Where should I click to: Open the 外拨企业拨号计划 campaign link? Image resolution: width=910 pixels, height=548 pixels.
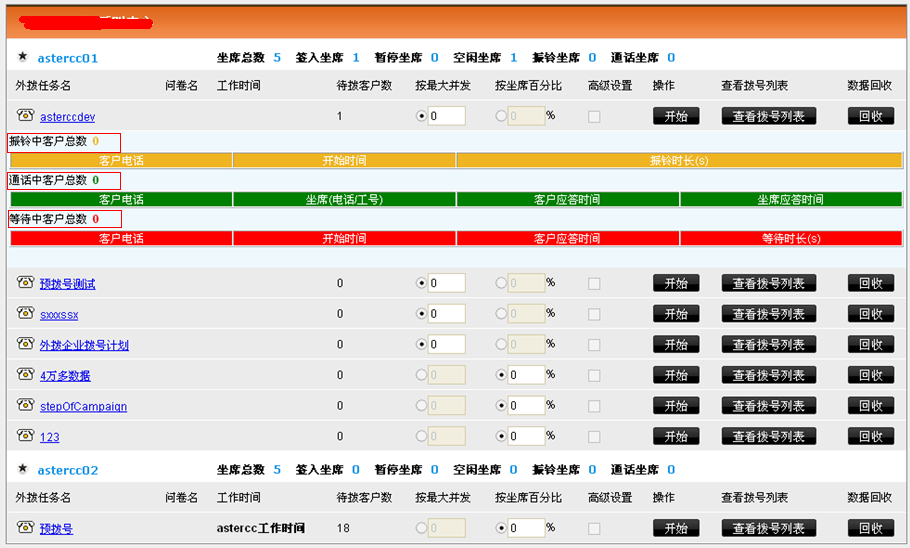[x=84, y=346]
